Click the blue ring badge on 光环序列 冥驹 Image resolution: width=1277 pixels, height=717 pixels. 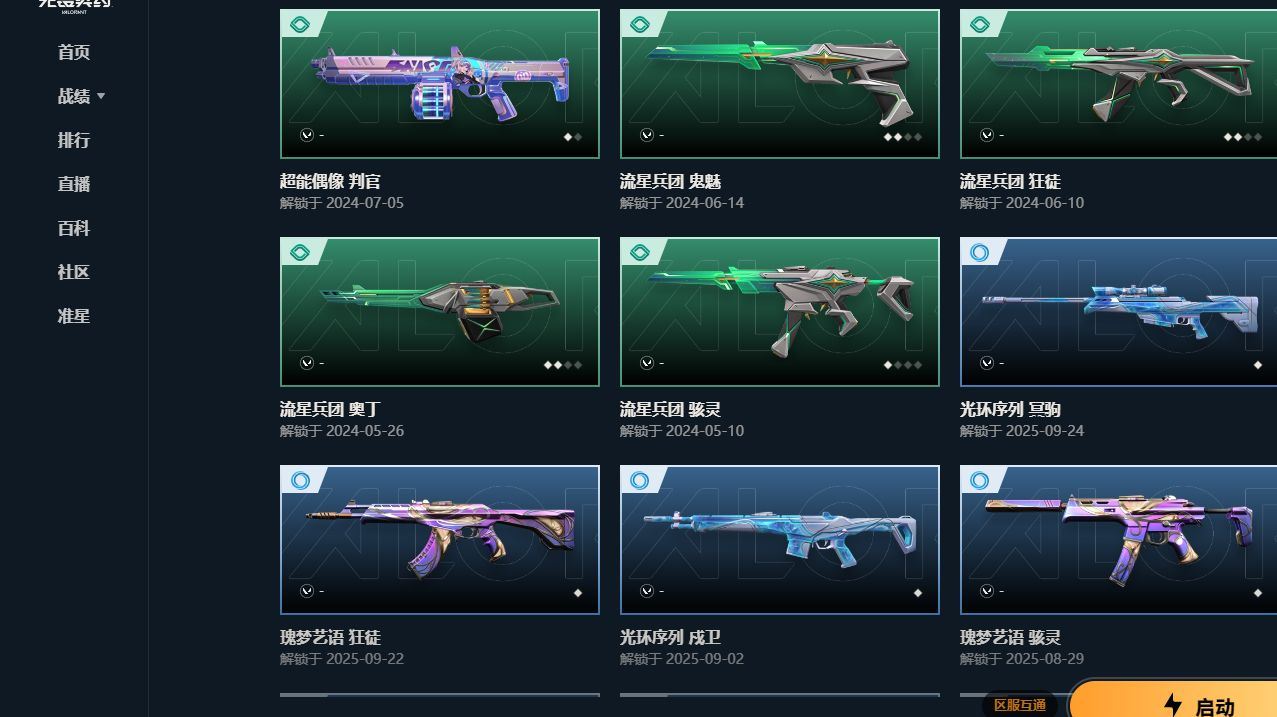[x=979, y=253]
